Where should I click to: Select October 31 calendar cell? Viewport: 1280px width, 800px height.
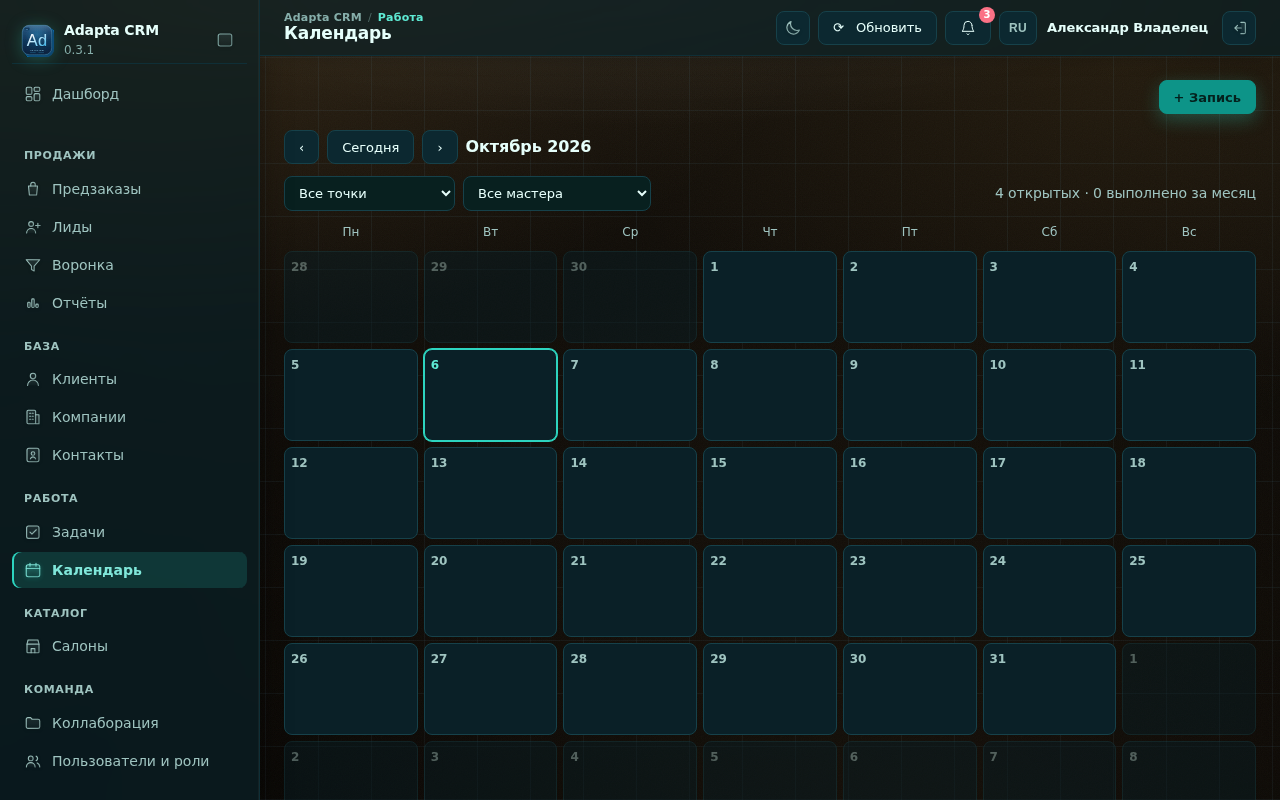1049,689
